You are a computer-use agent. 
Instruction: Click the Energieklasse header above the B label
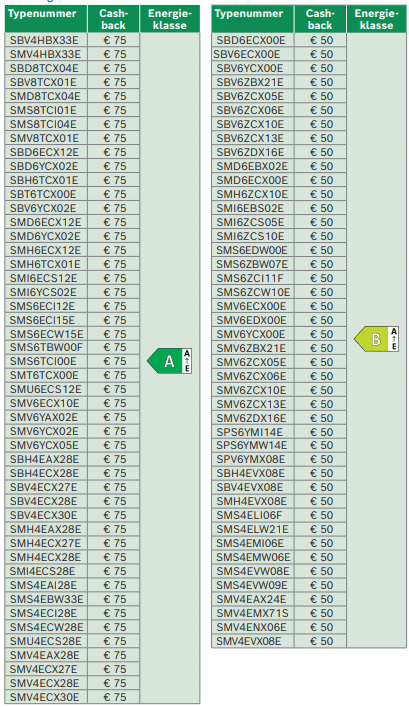click(x=376, y=19)
